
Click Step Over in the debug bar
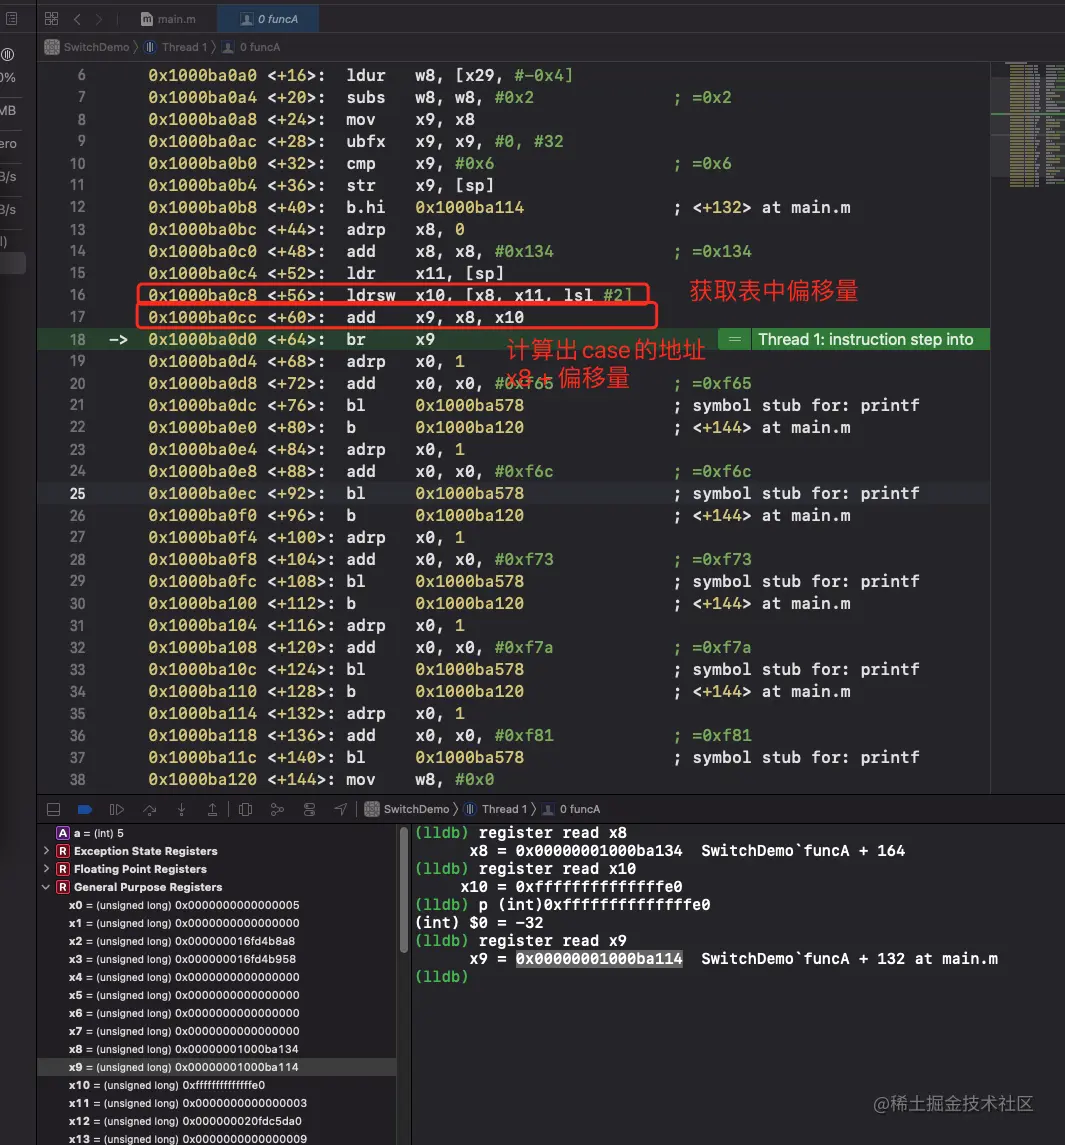pos(150,809)
